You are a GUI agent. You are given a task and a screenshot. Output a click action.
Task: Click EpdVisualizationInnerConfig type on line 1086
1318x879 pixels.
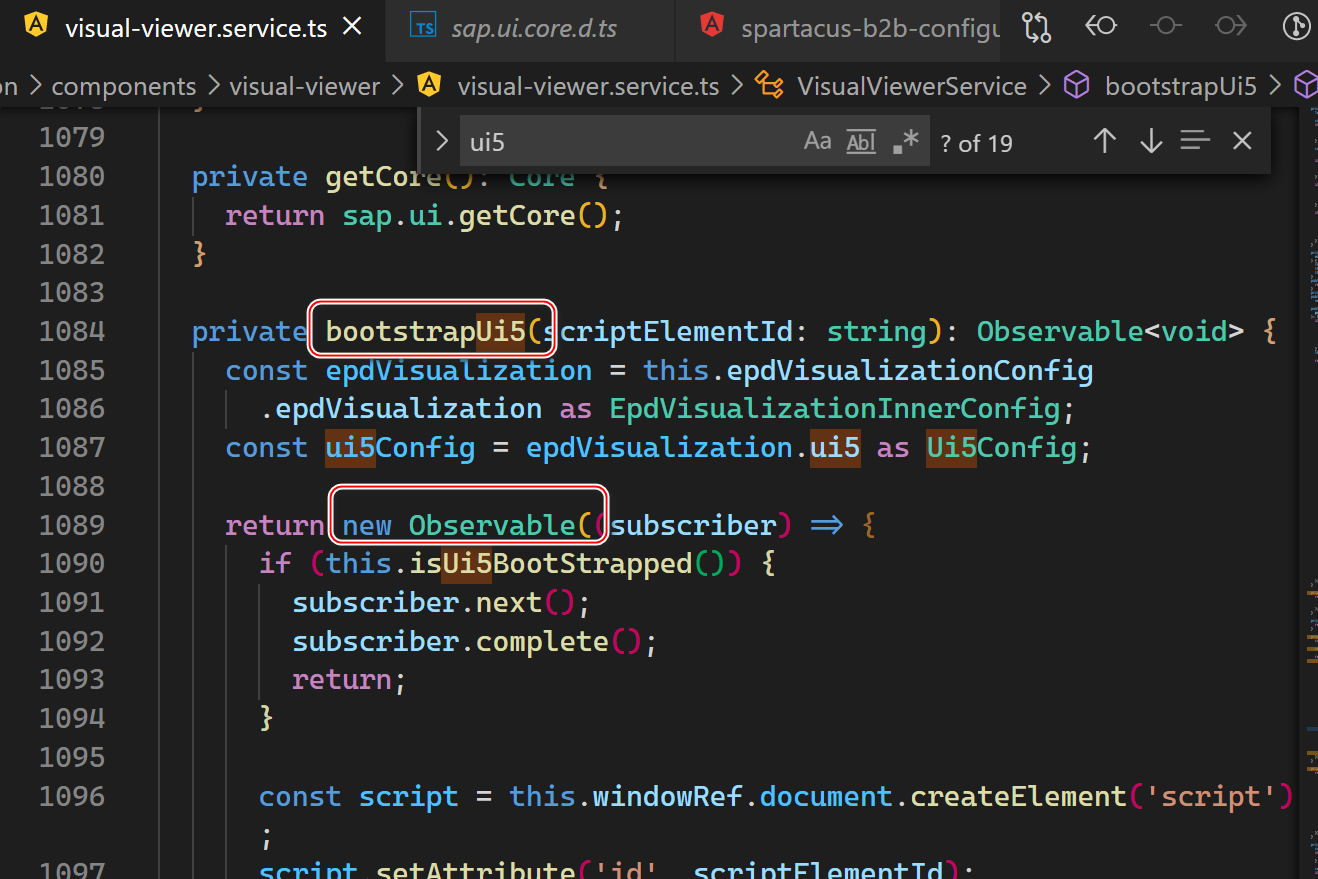pyautogui.click(x=834, y=409)
